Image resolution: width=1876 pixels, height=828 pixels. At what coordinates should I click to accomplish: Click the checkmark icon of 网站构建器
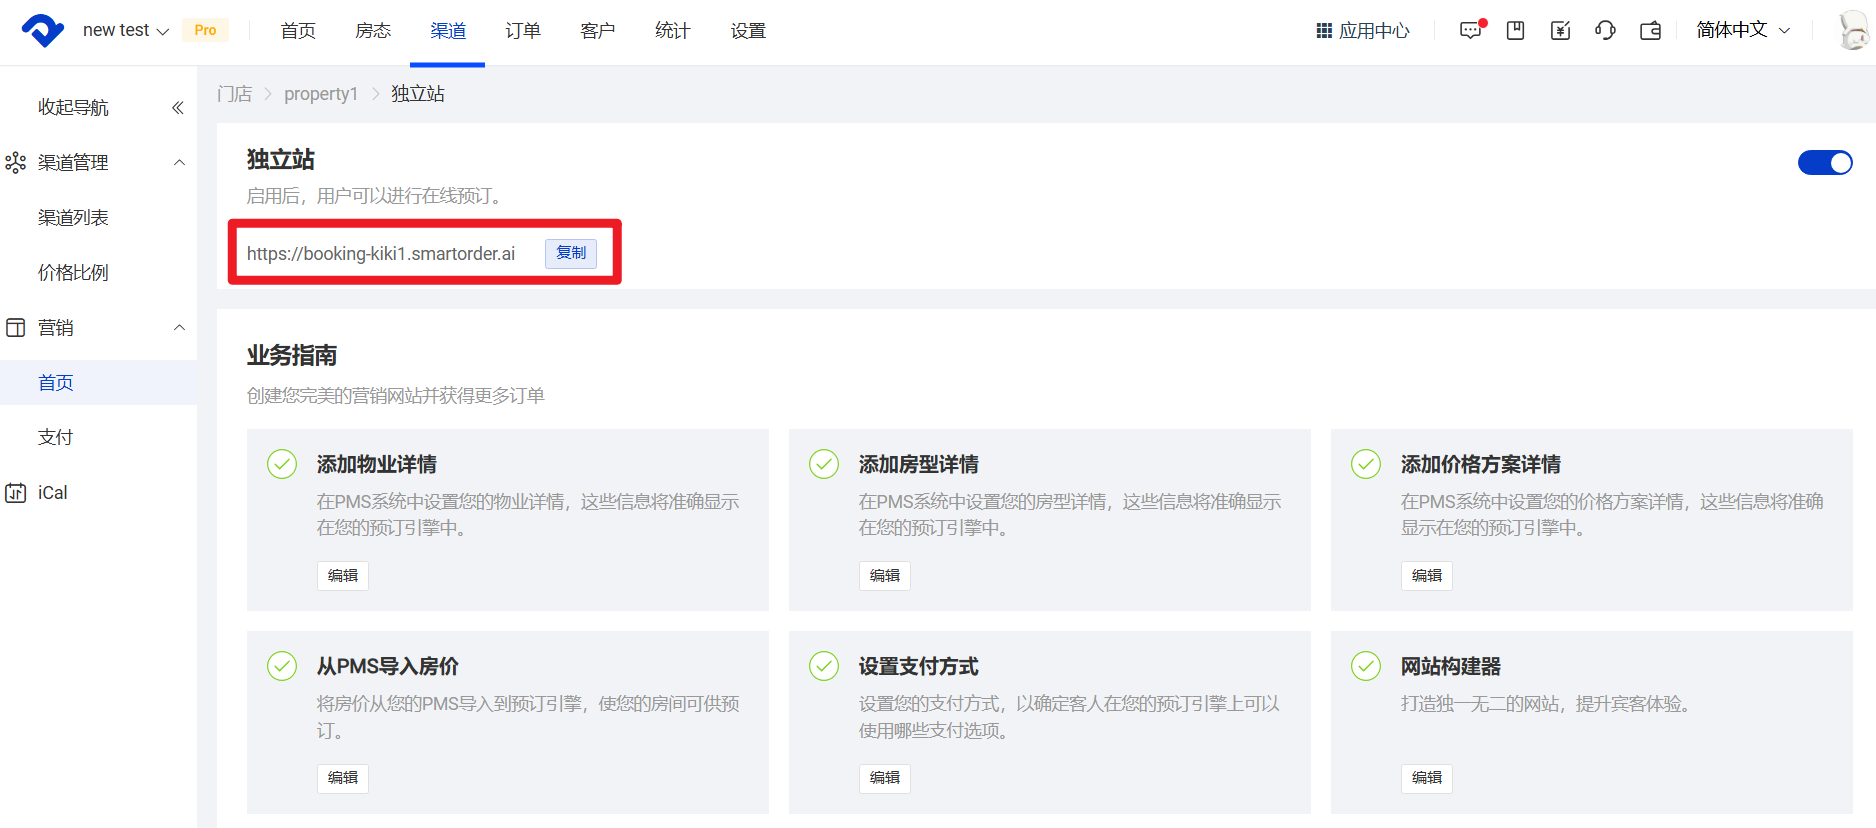[x=1366, y=666]
